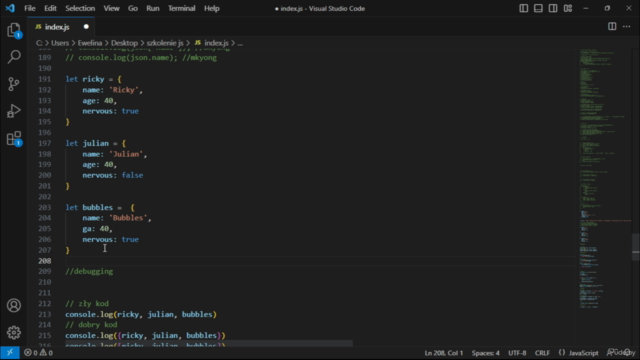
Task: Open the Go menu
Action: coord(133,8)
